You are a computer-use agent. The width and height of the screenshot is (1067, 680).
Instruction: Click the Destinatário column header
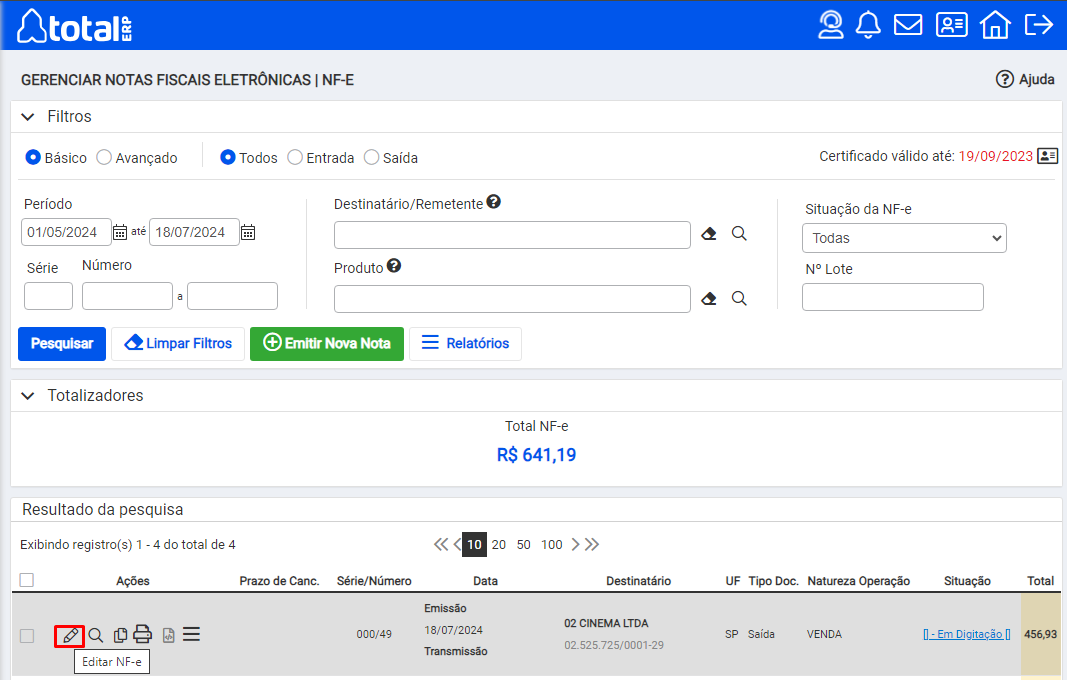638,581
